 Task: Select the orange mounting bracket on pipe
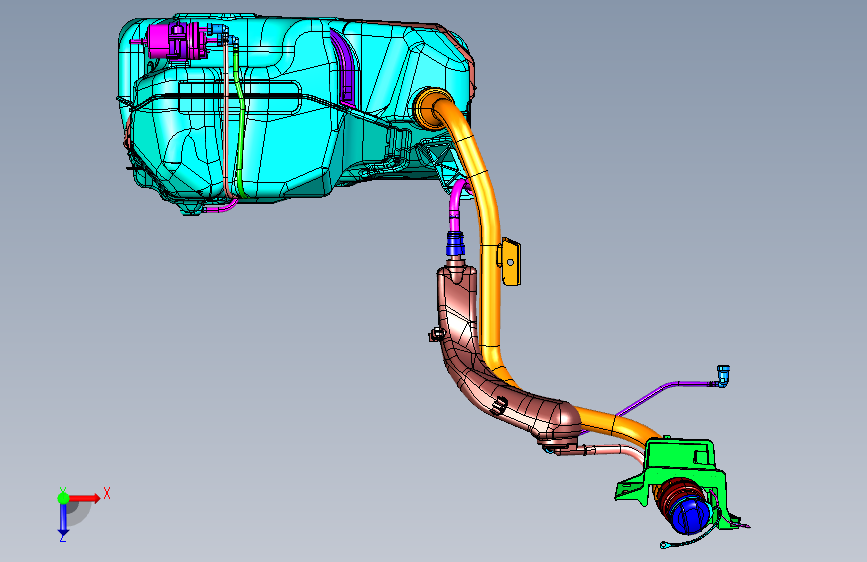[509, 262]
